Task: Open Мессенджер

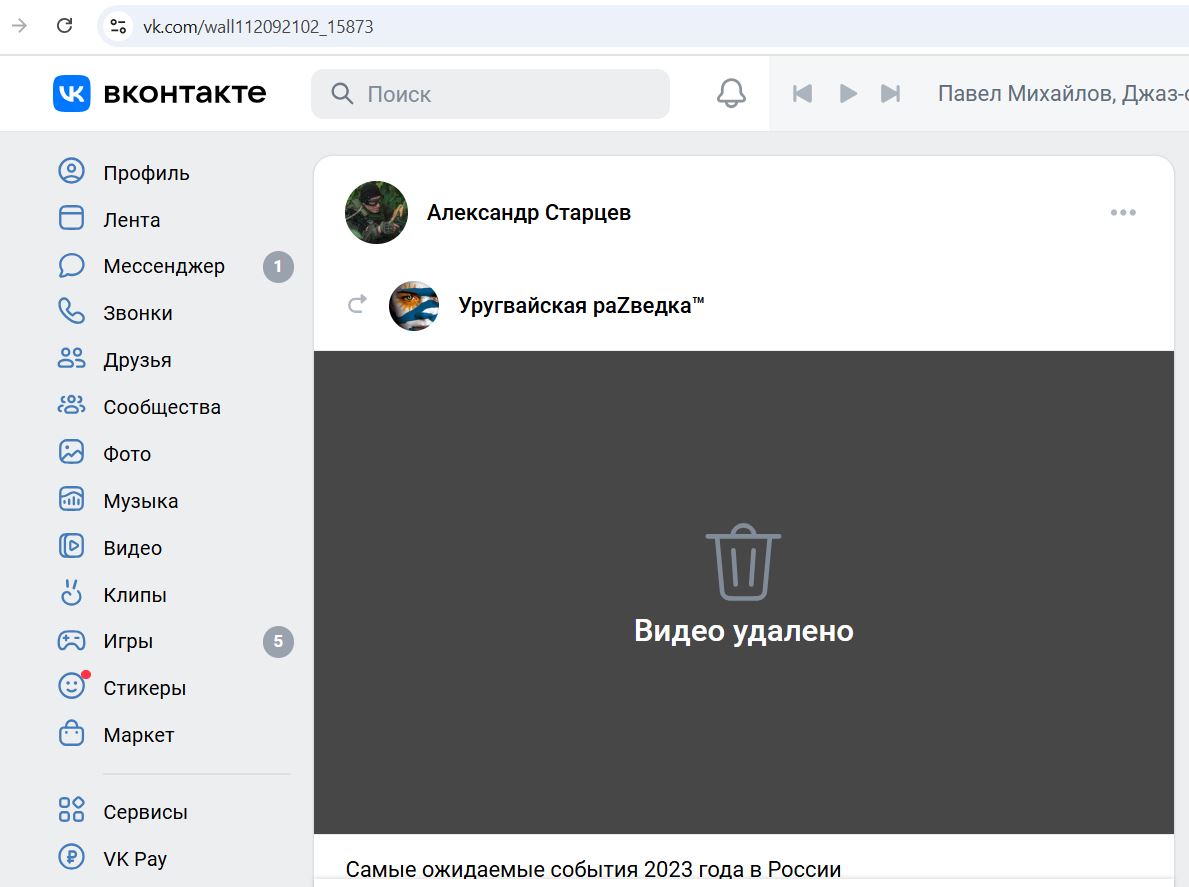Action: 164,266
